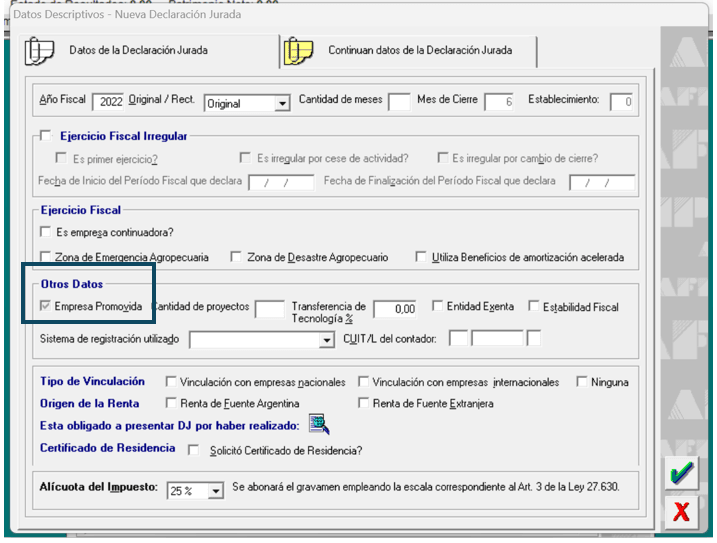Expand the Original / Rect. dropdown
Viewport: 717px width, 543px height.
point(282,103)
